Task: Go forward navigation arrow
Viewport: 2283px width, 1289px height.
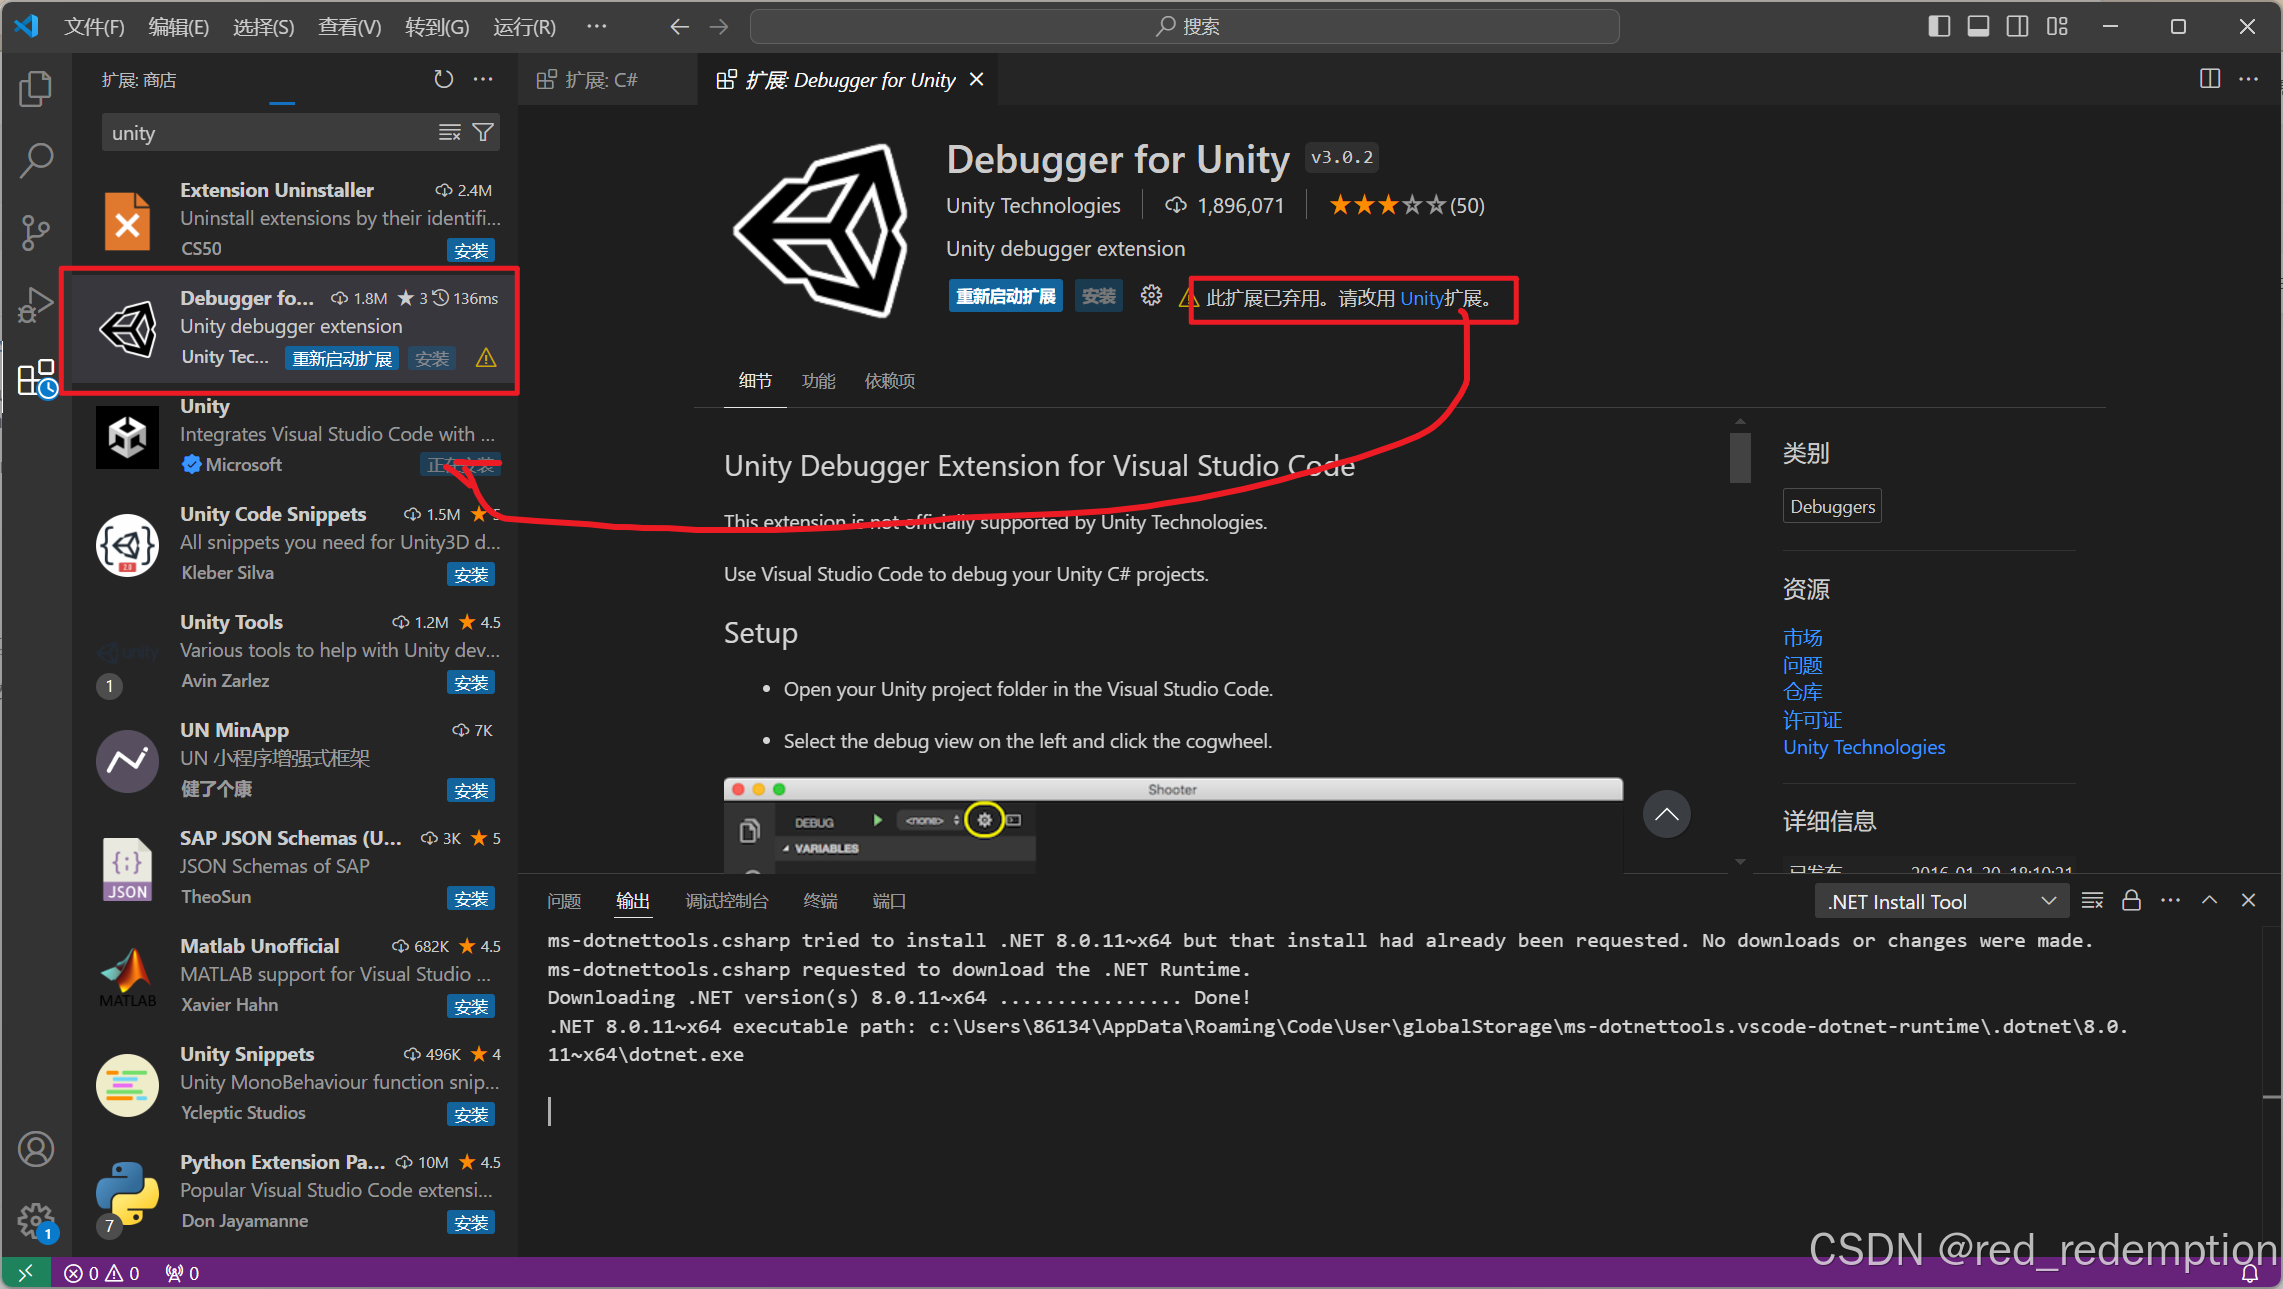Action: [x=719, y=27]
